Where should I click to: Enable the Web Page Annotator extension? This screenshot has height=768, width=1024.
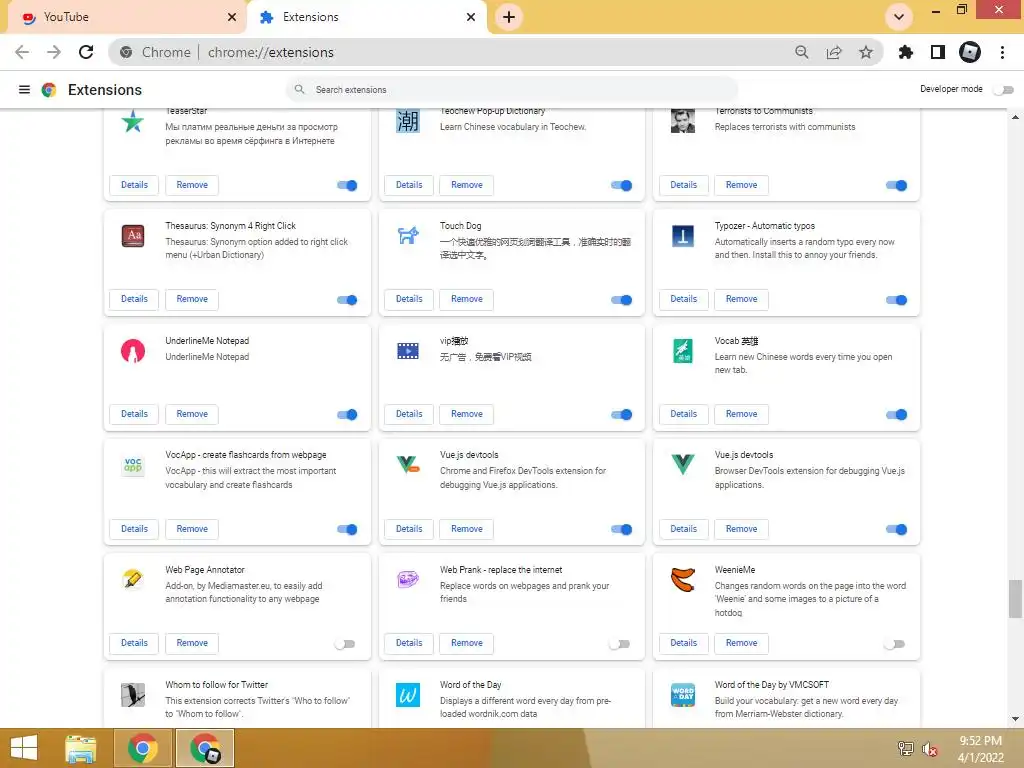pos(345,644)
